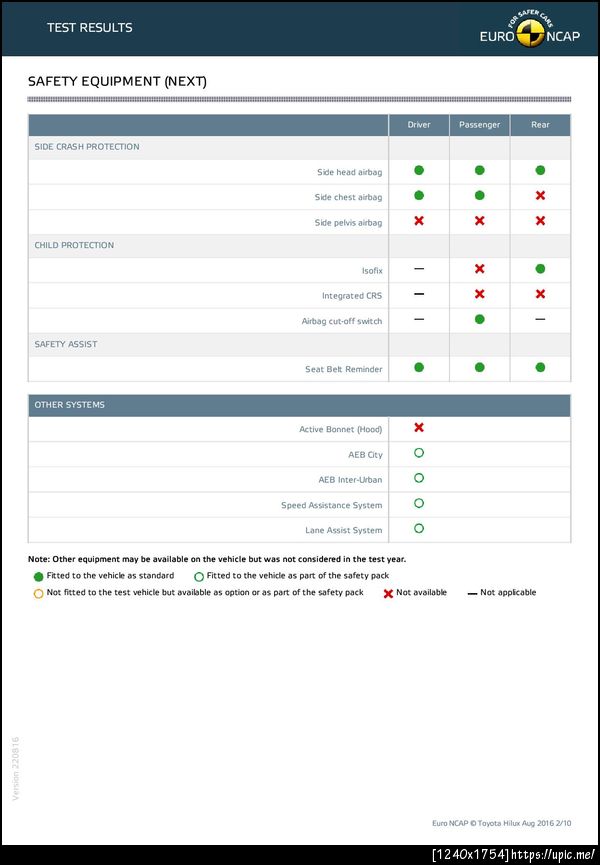Click 'Lane Assist System' row label
The width and height of the screenshot is (600, 865).
pos(344,530)
